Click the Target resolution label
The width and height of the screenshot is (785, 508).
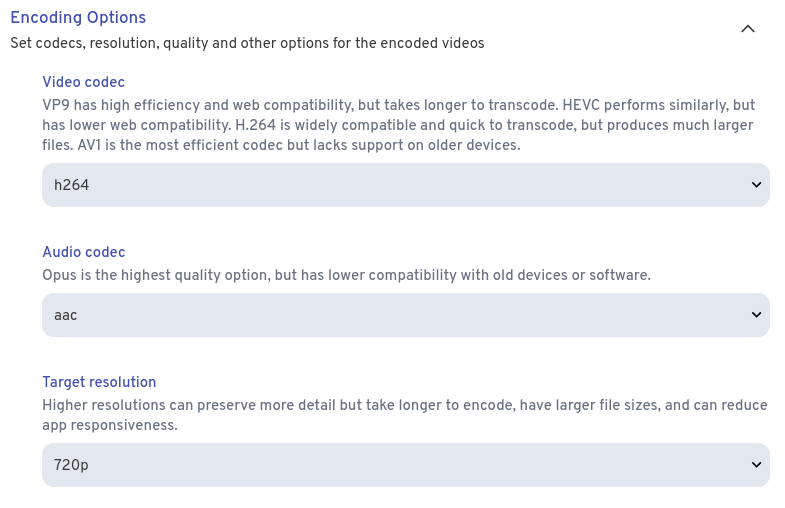(x=99, y=382)
